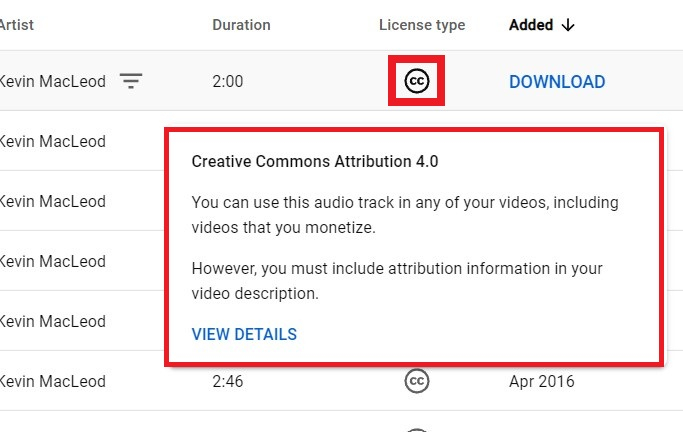
Task: Open the filter icon next to Kevin MacLeod
Action: (x=131, y=81)
